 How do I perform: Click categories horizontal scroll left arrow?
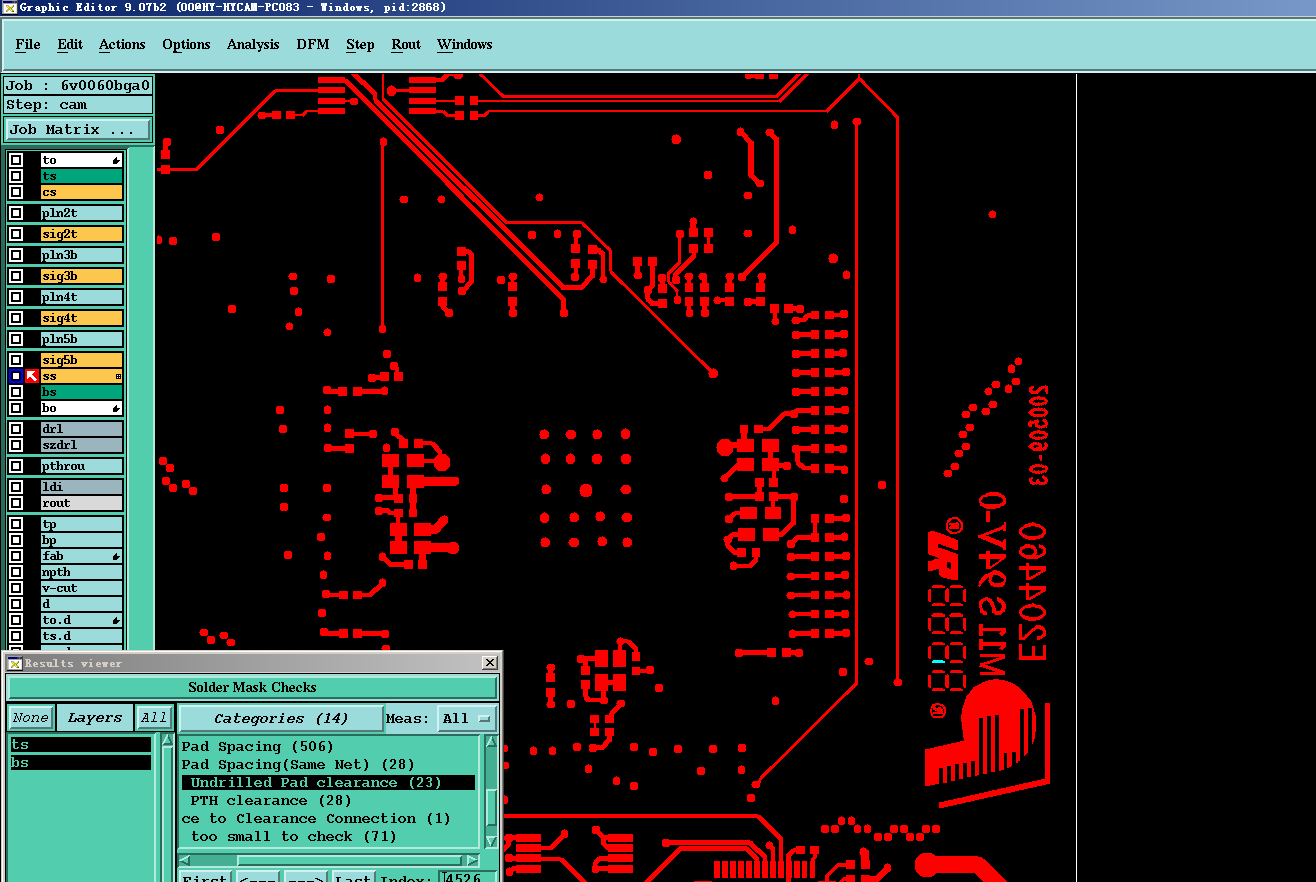pos(185,860)
